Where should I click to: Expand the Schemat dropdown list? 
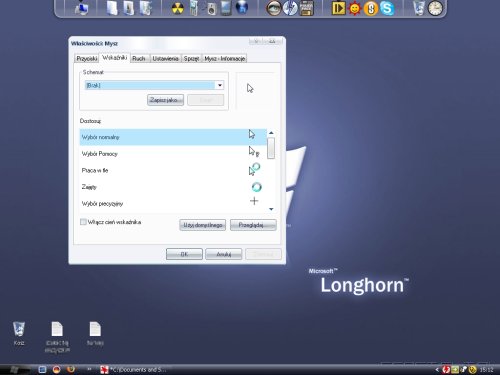coord(220,86)
